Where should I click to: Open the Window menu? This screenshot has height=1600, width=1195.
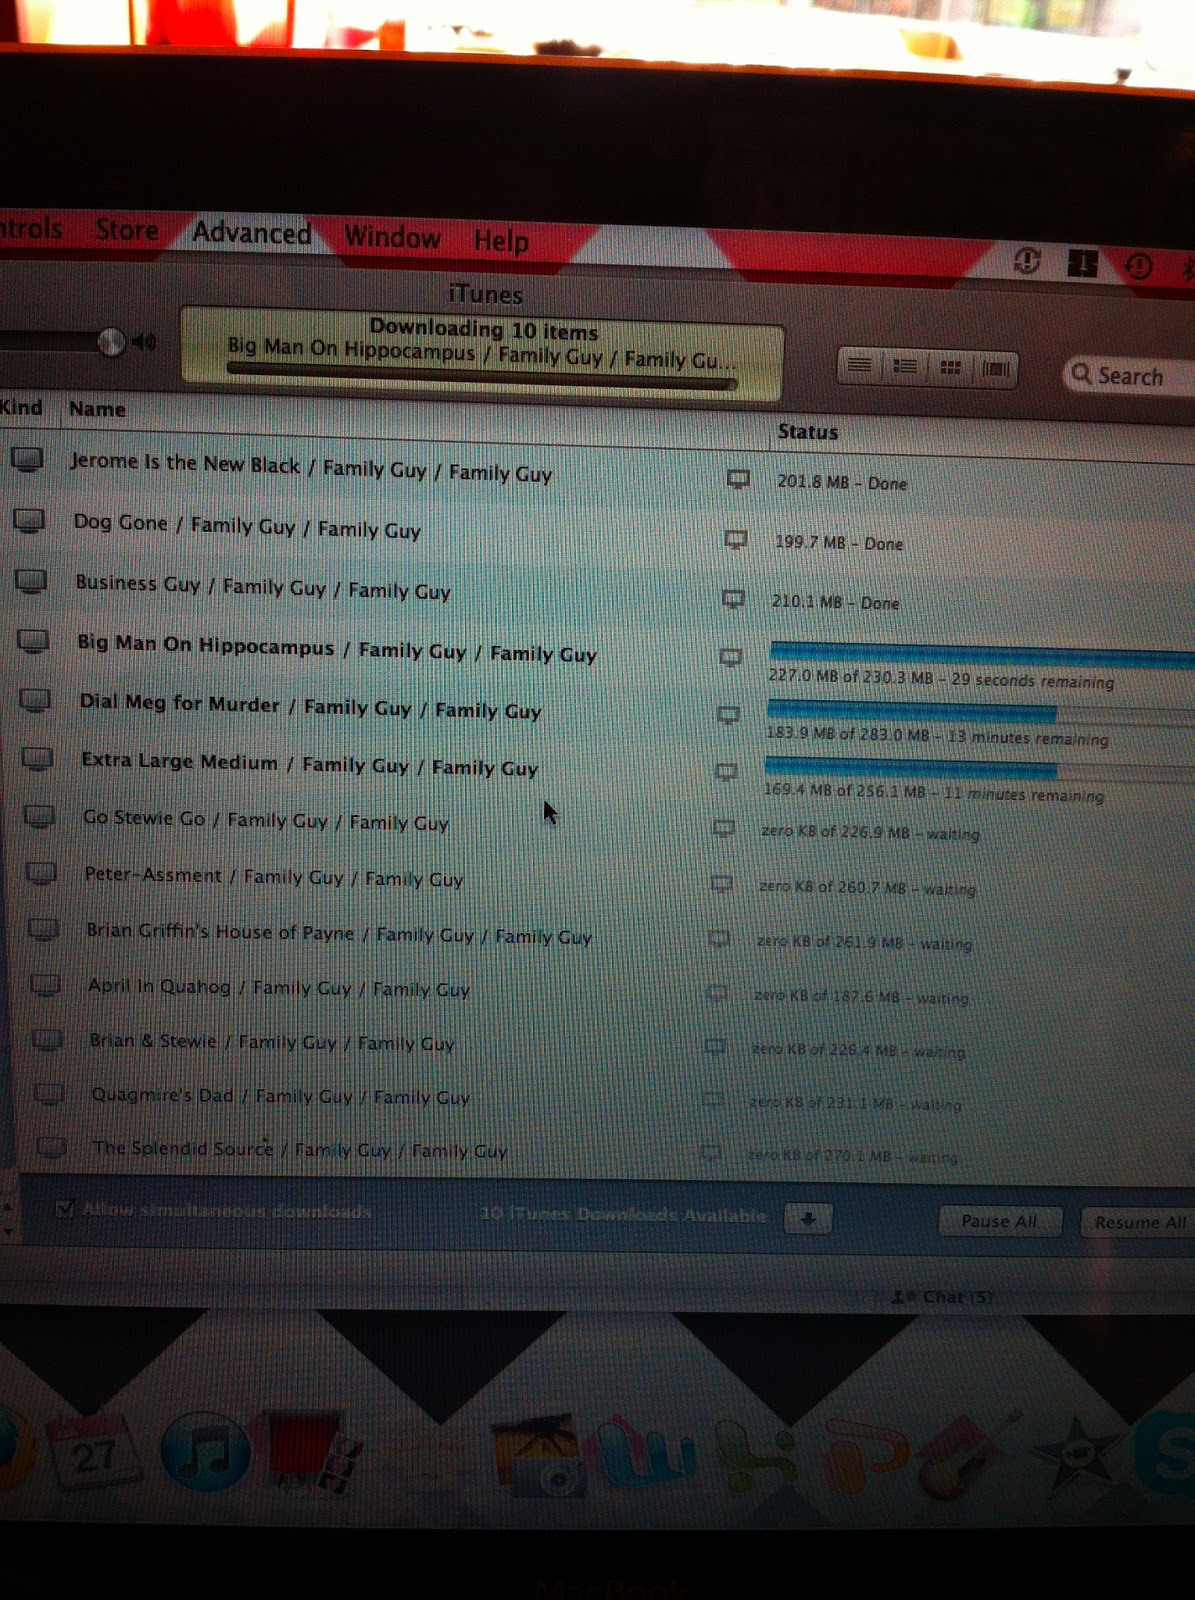pos(392,237)
